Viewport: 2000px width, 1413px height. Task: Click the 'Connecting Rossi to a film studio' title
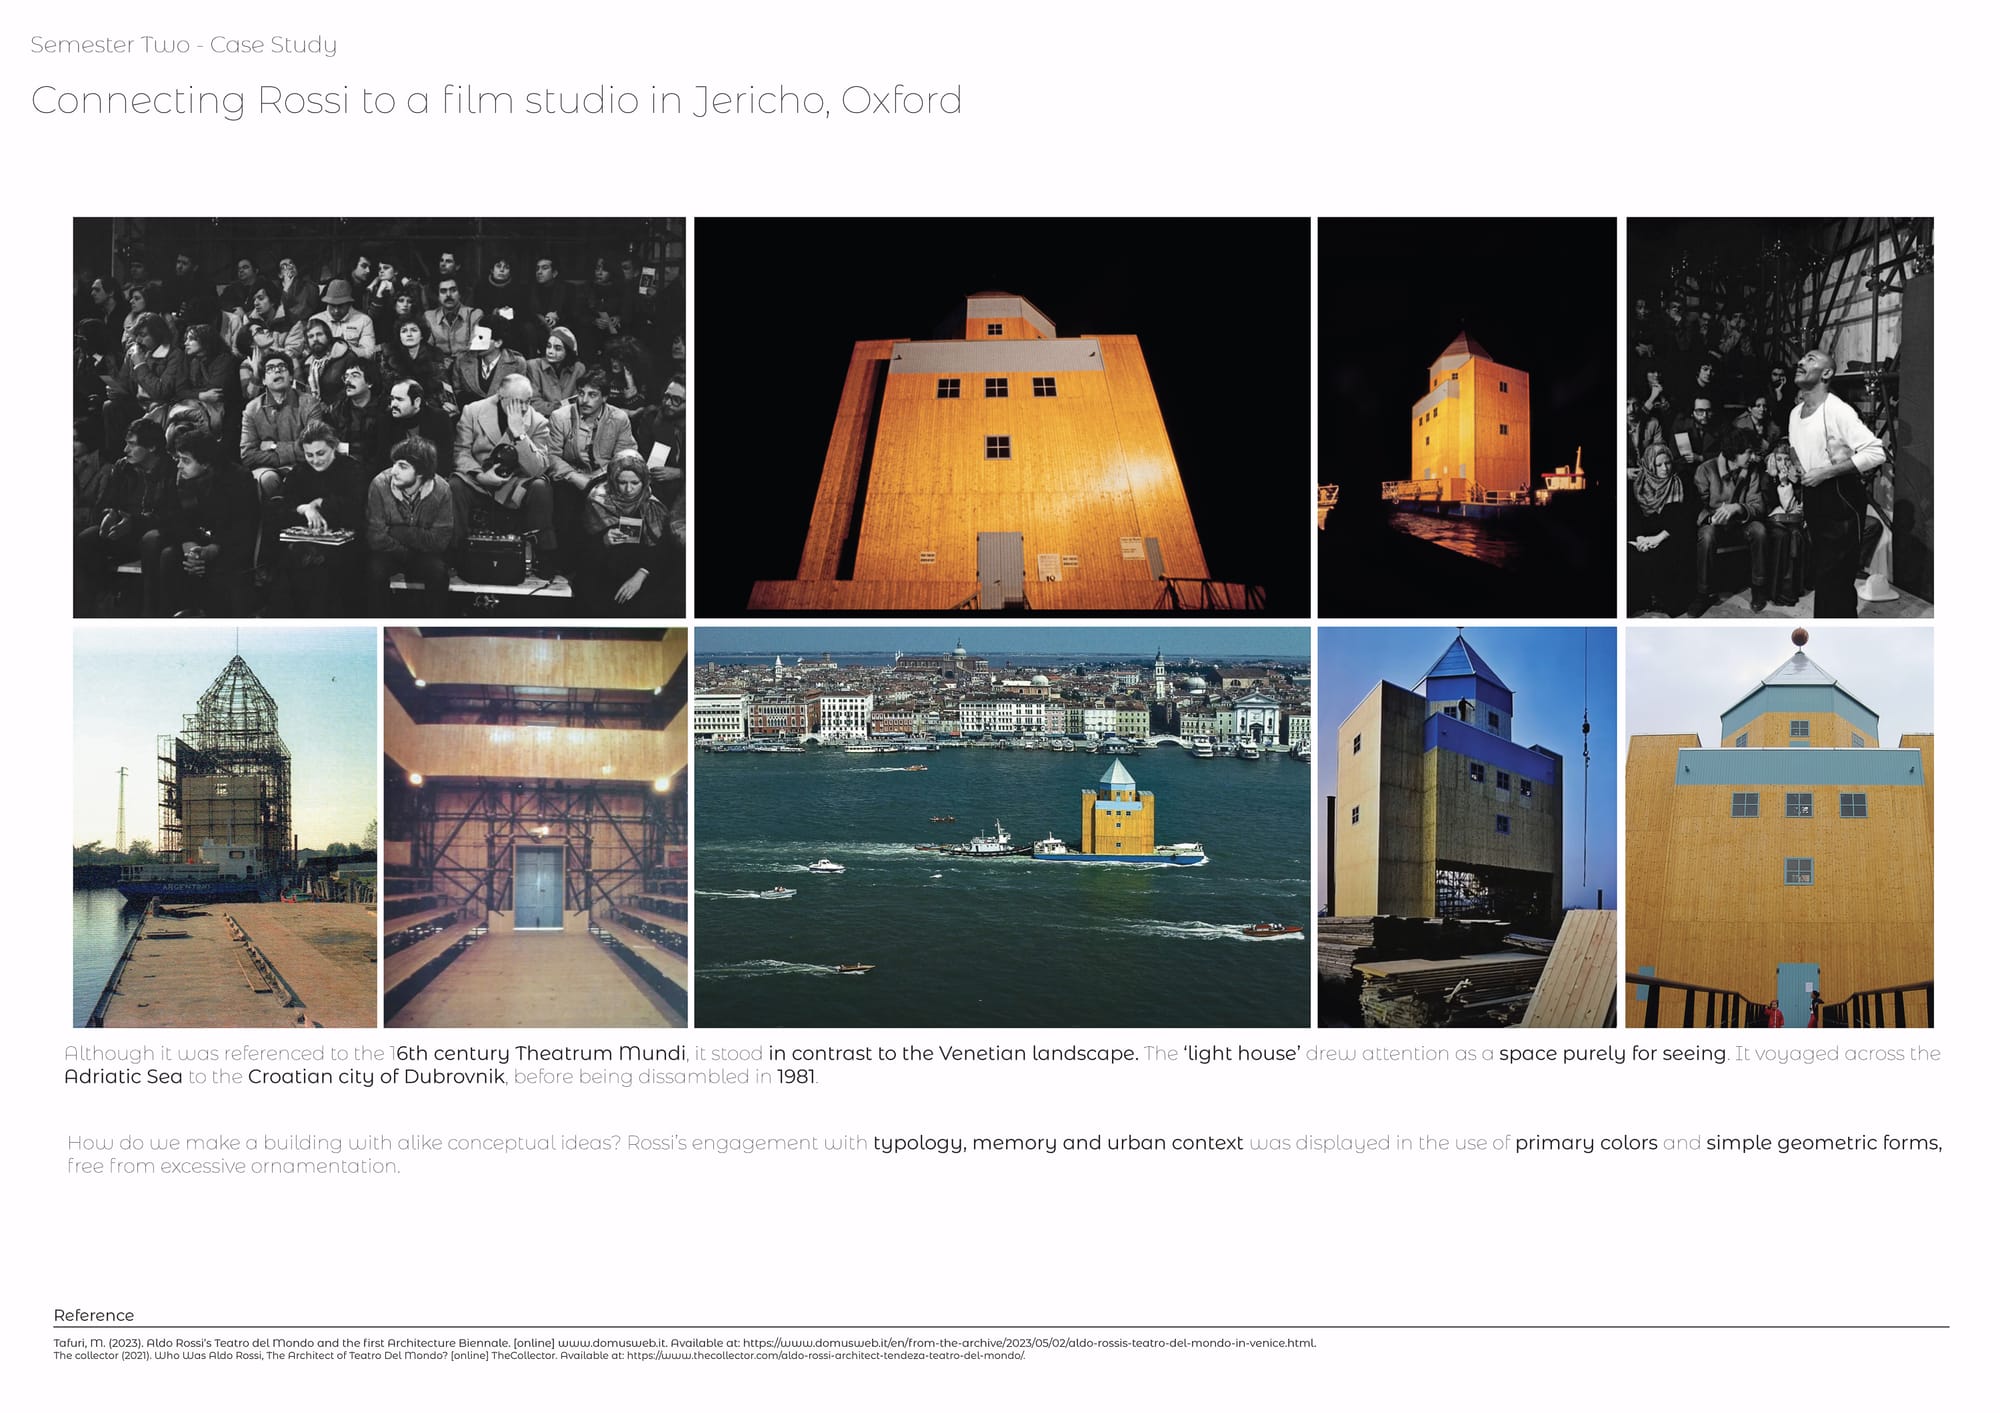coord(496,101)
